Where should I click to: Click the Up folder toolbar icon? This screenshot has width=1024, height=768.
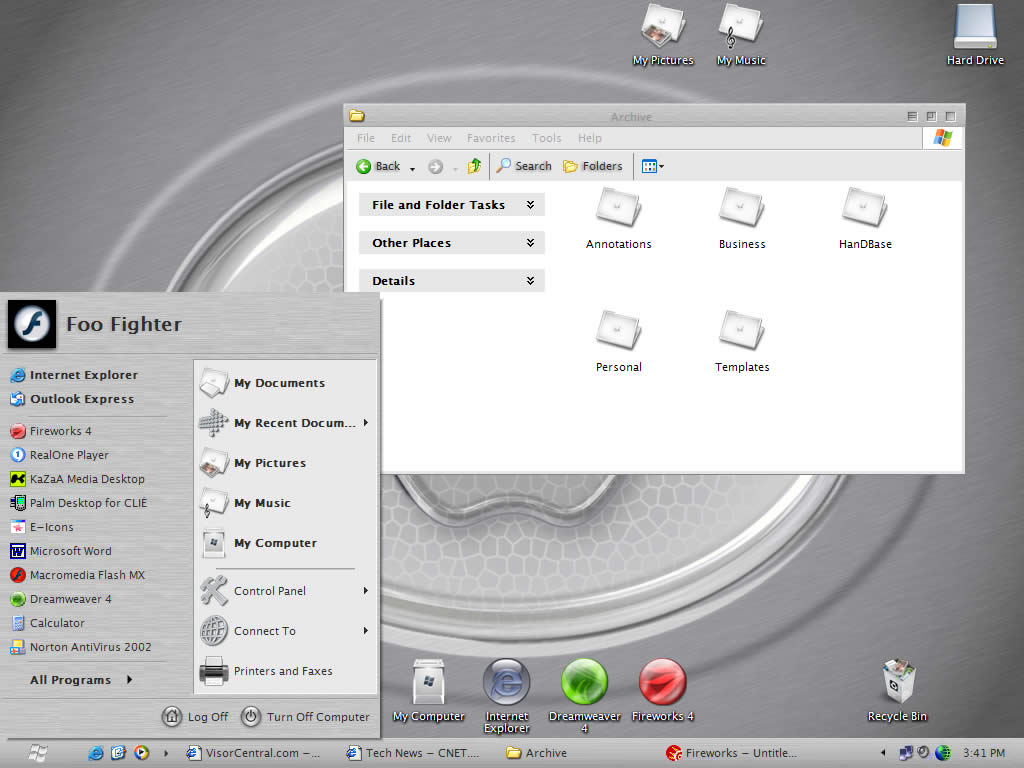tap(475, 166)
